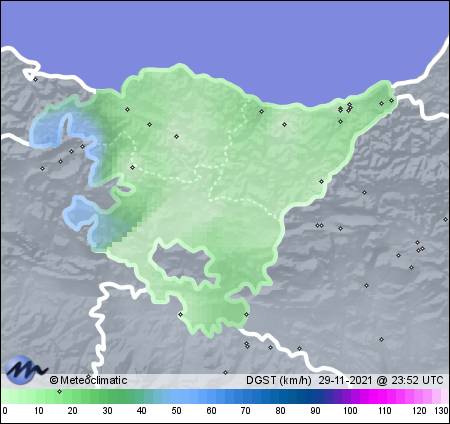Click the grey enclave inside the green region
Image resolution: width=450 pixels, height=424 pixels.
(182, 263)
